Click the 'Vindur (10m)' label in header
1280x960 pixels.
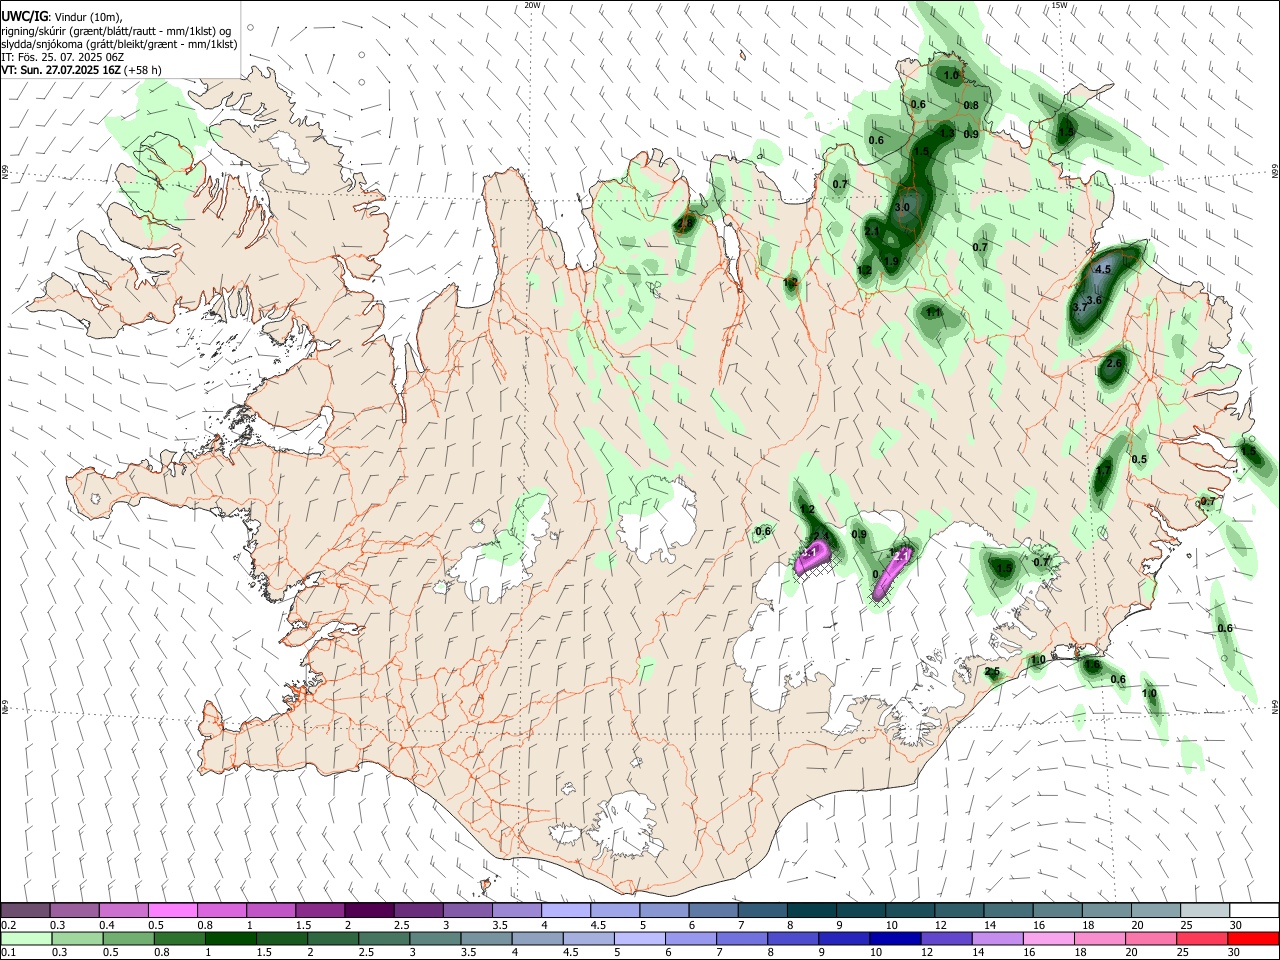88,17
